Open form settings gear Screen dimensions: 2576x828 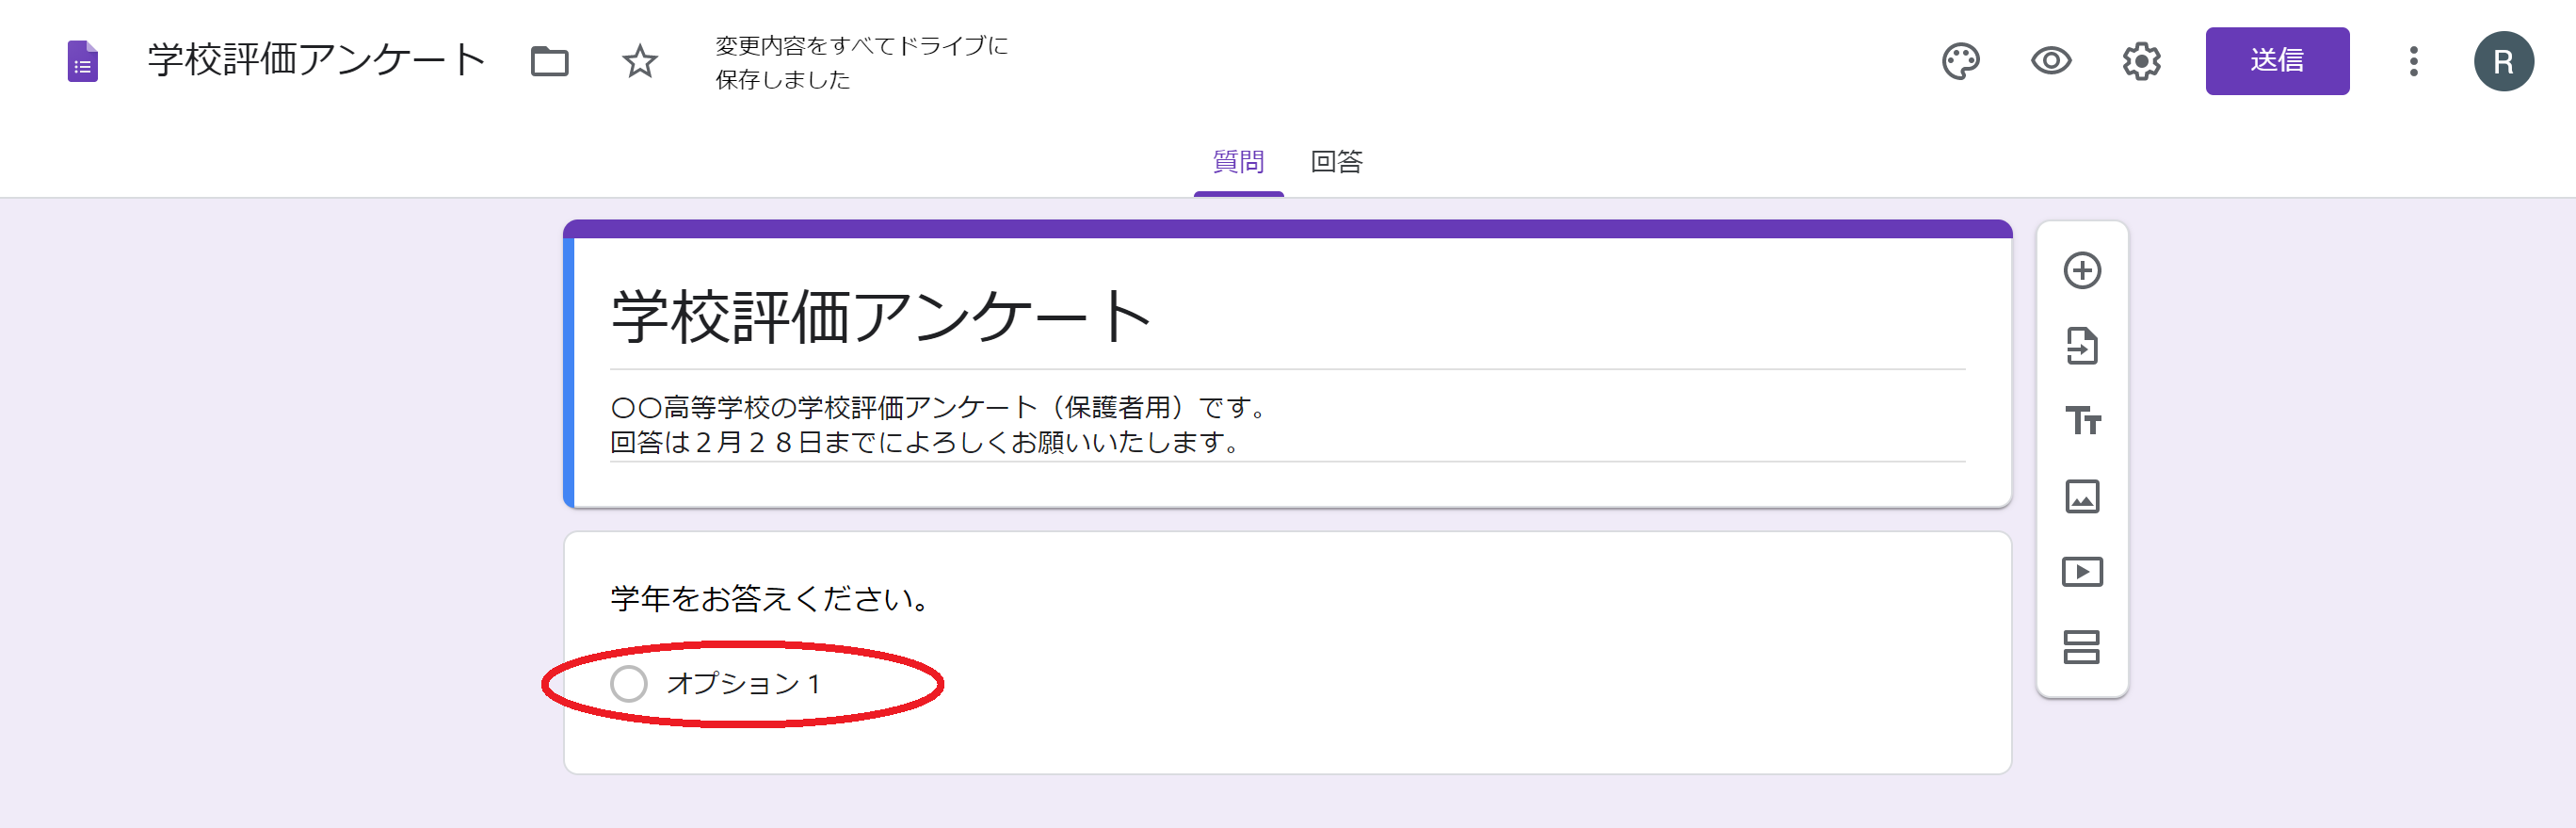[x=2141, y=61]
